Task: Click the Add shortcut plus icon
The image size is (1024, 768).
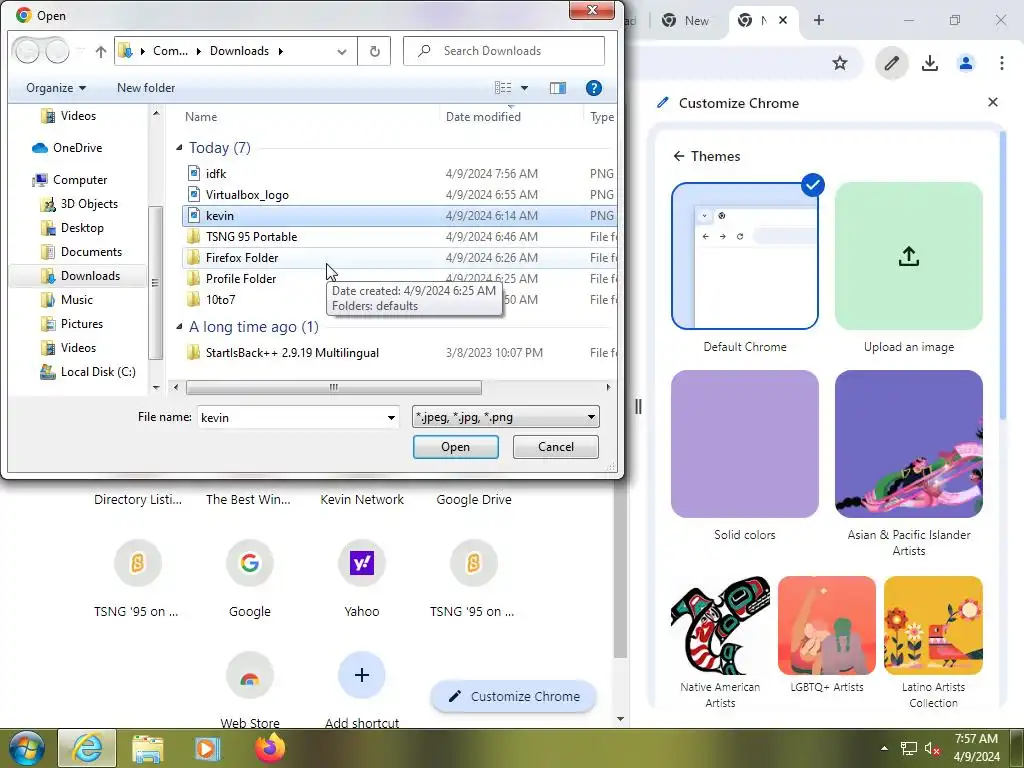Action: (x=362, y=675)
